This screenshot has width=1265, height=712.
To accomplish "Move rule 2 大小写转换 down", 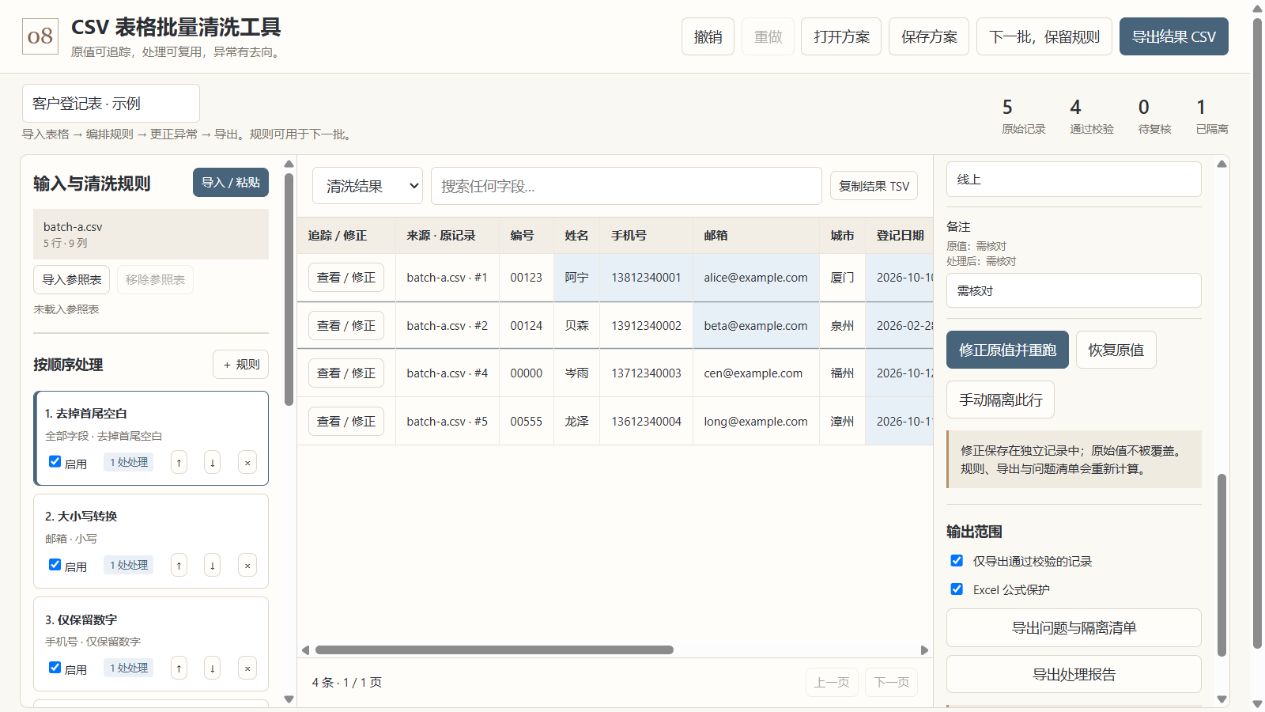I will point(213,565).
